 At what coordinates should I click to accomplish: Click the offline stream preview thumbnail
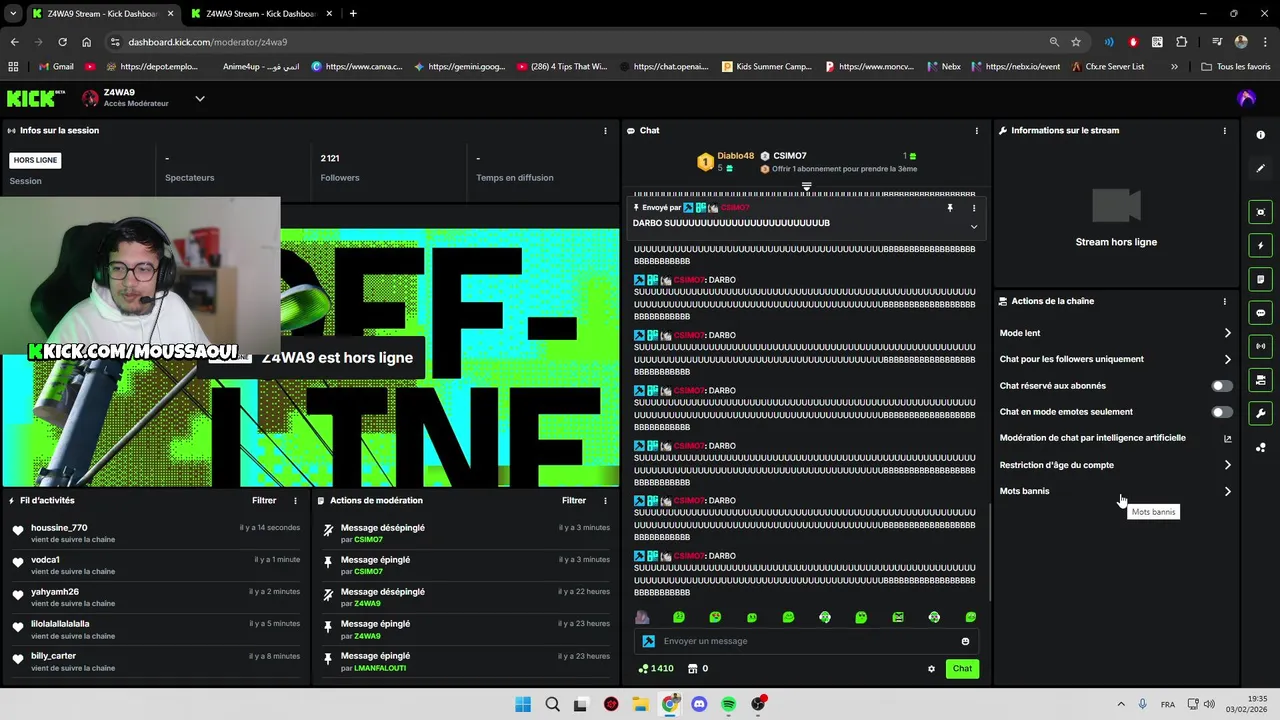(x=1116, y=206)
